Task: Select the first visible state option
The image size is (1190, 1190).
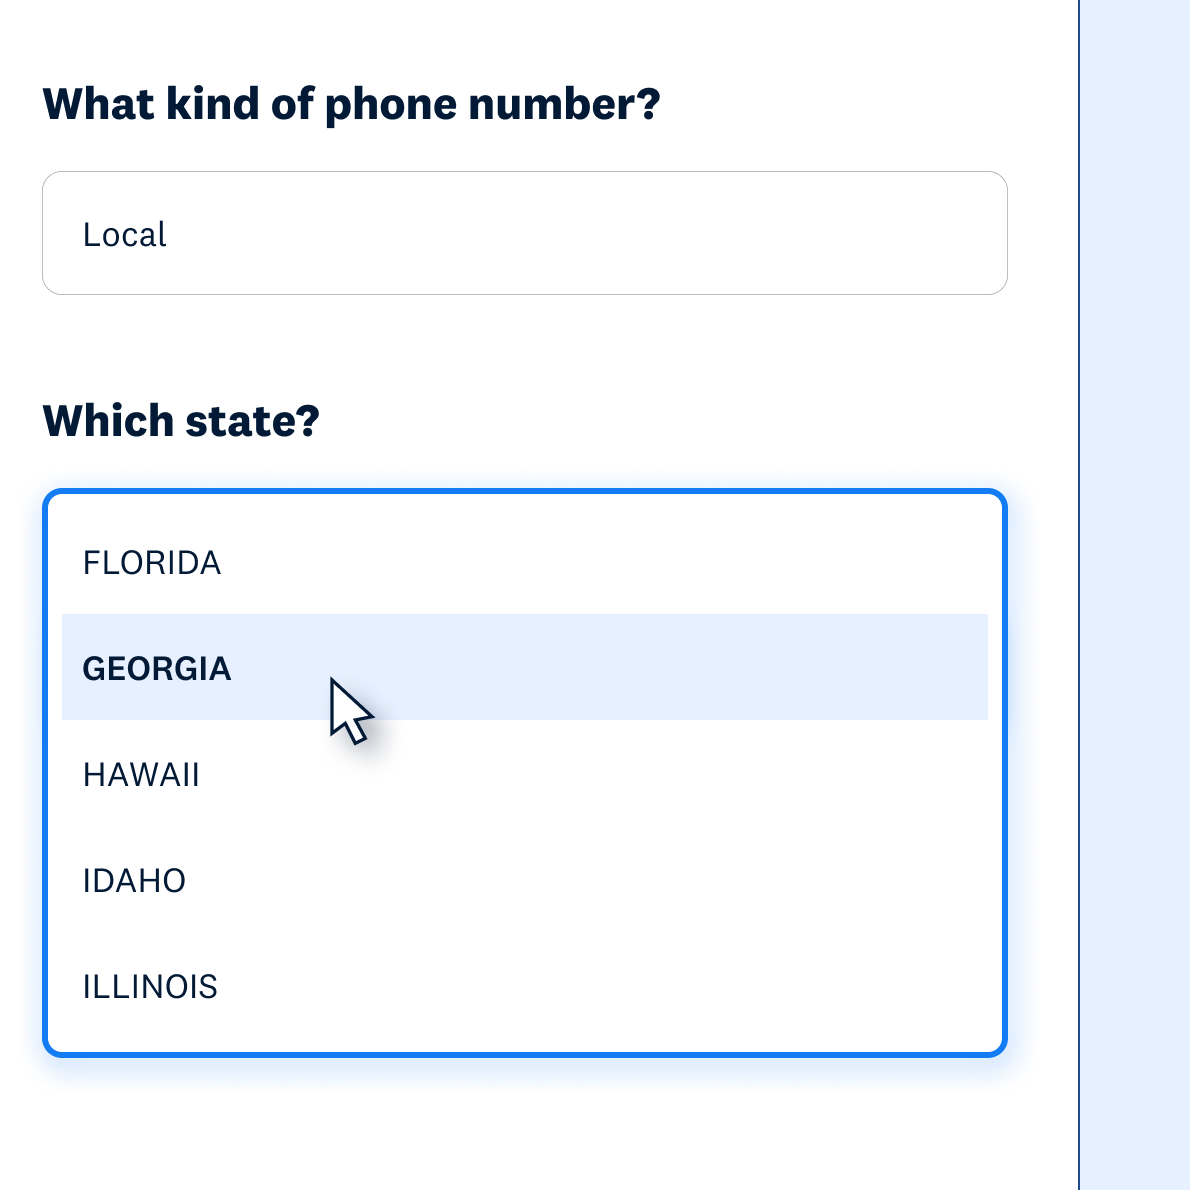Action: pyautogui.click(x=152, y=563)
